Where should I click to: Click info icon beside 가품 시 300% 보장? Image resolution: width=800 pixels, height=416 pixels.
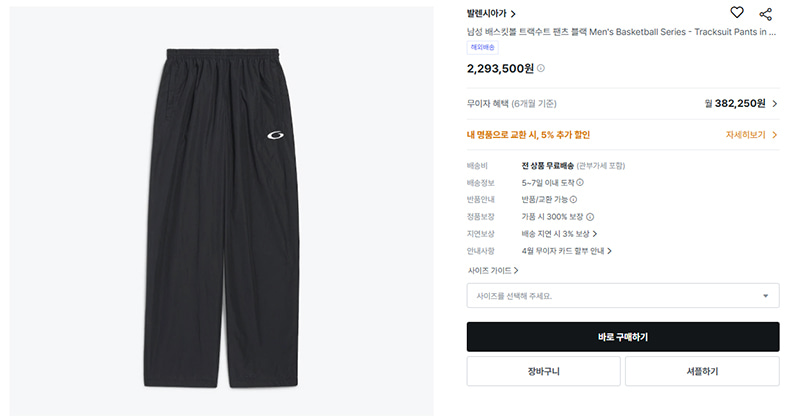[x=590, y=216]
